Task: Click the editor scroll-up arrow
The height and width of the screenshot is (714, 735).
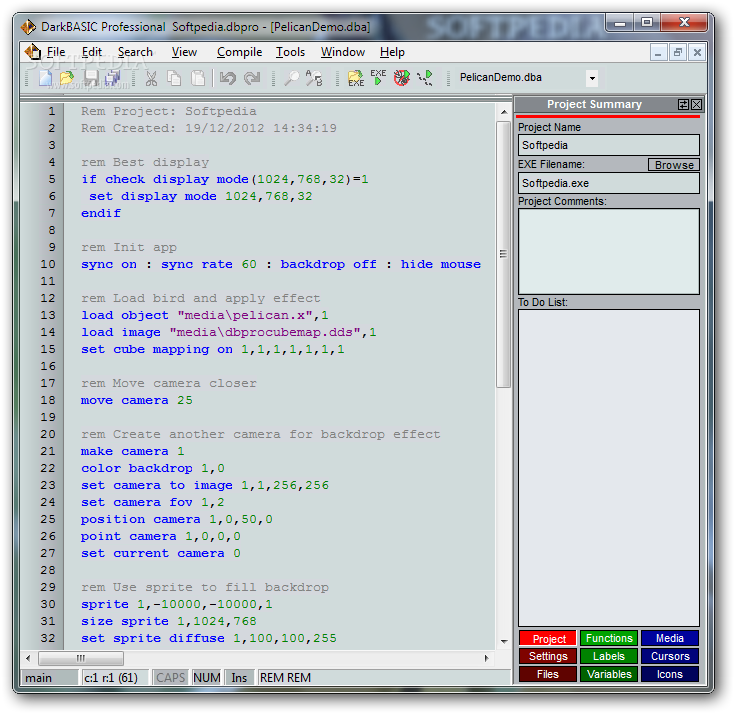Action: (x=504, y=113)
